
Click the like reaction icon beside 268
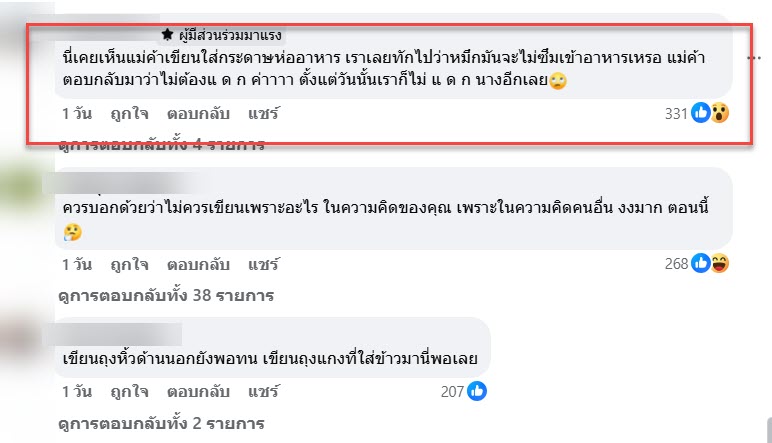click(701, 263)
